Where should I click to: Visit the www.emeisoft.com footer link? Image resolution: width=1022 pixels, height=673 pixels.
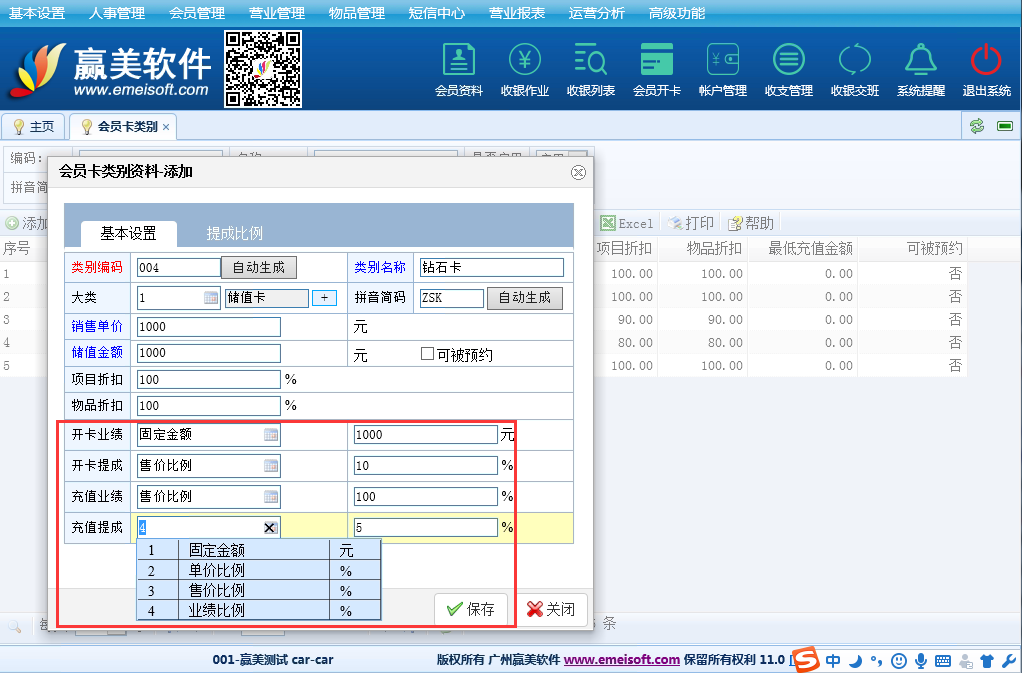click(621, 660)
